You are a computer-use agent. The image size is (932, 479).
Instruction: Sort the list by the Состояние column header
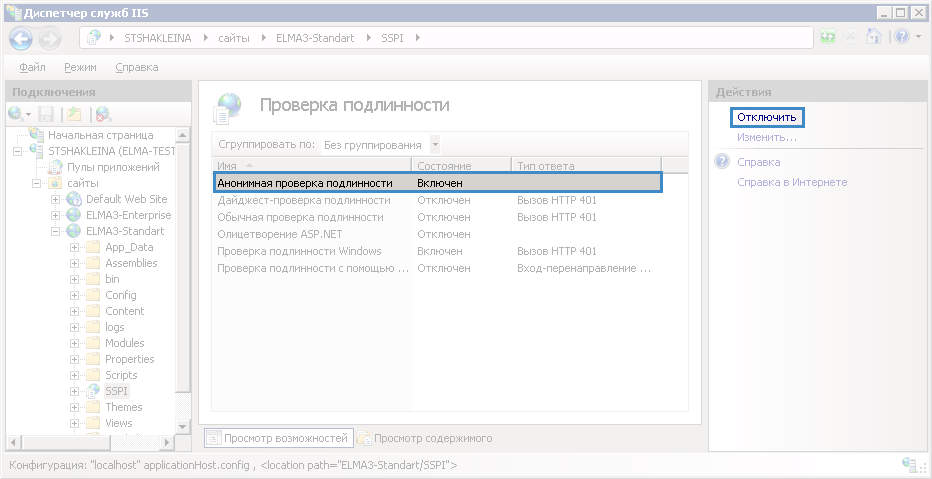pos(459,165)
